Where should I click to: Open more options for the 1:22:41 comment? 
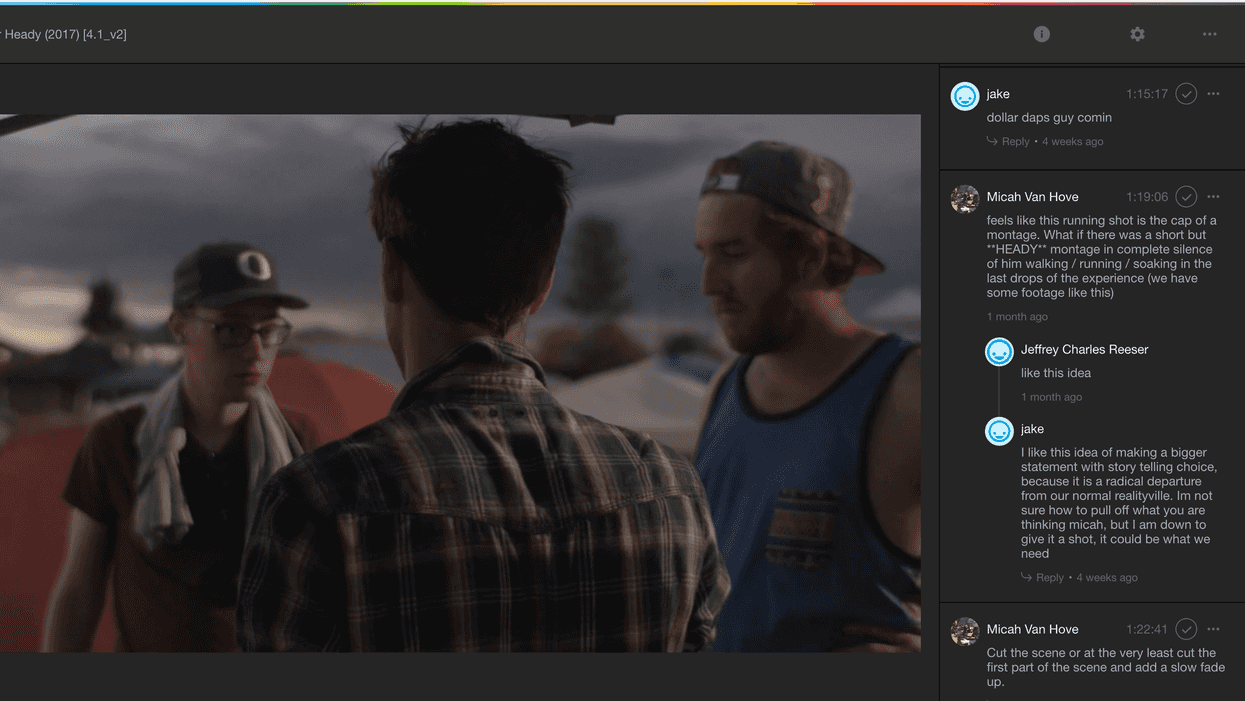tap(1213, 629)
